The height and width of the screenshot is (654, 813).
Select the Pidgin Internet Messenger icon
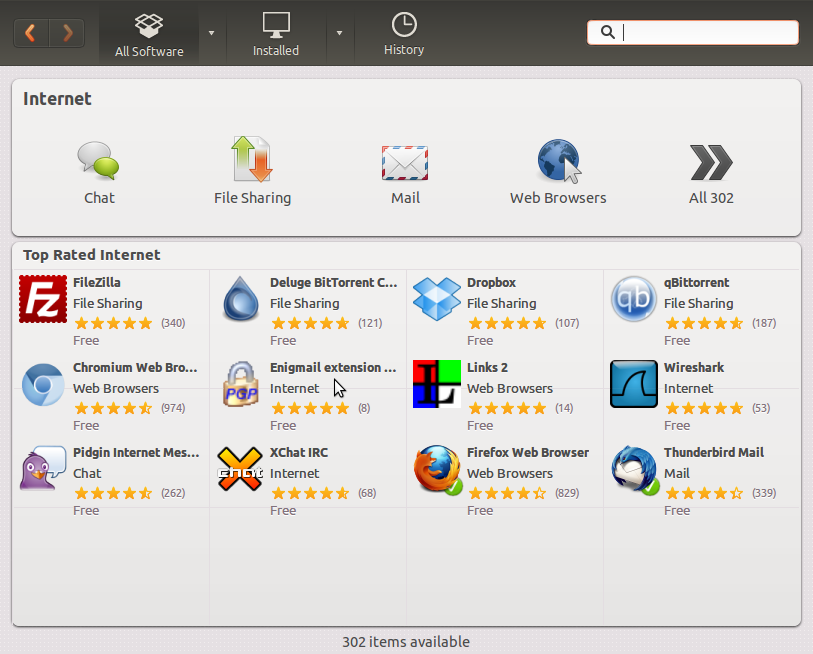tap(42, 468)
